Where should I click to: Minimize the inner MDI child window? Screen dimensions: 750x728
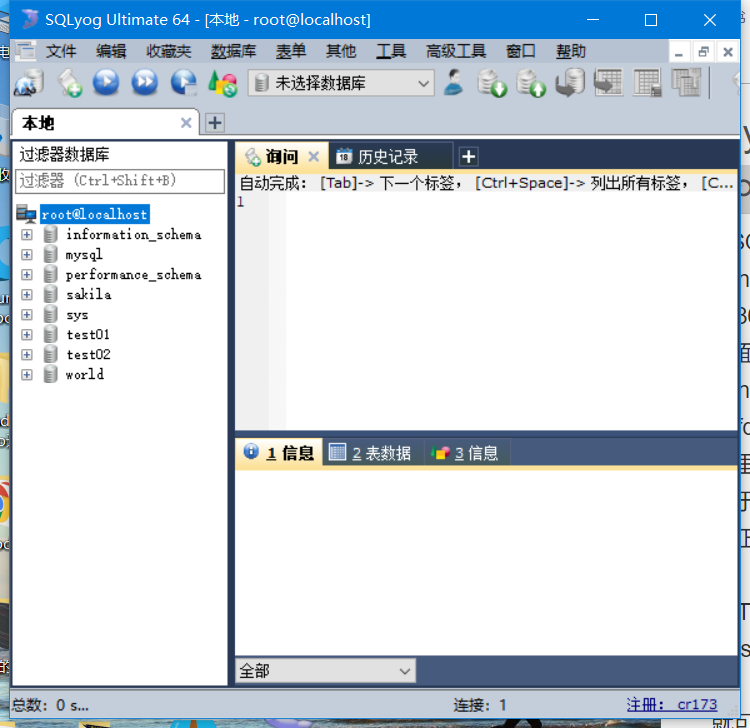(x=679, y=52)
